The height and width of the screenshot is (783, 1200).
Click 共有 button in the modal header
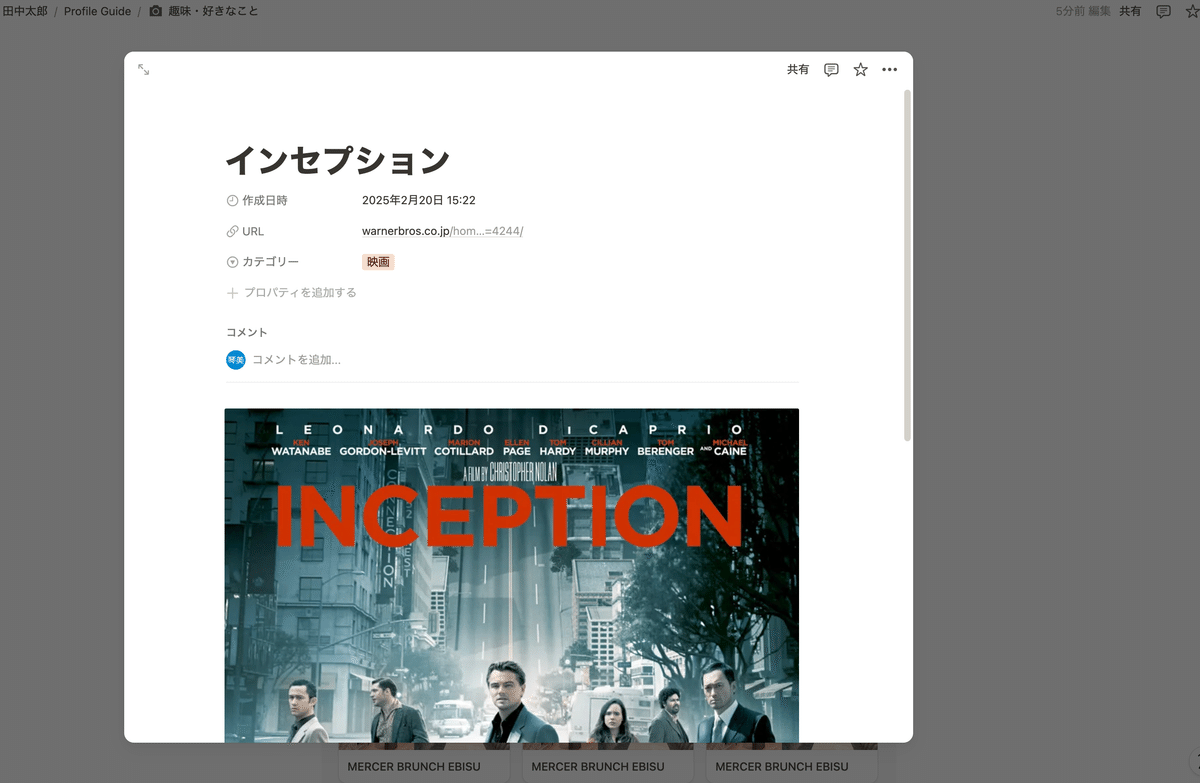798,70
